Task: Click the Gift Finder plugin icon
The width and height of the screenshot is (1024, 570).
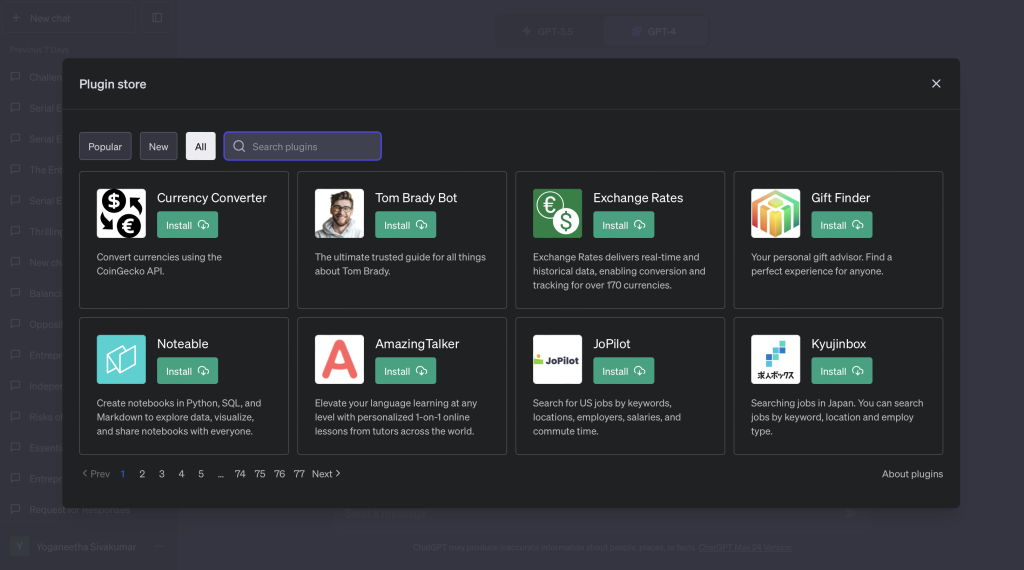Action: 776,214
